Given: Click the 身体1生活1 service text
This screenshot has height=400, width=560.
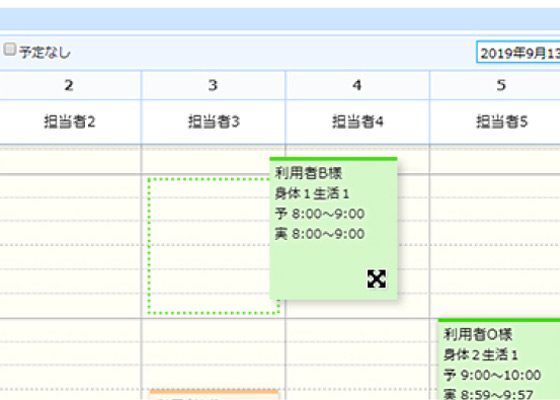Looking at the screenshot, I should pos(311,194).
